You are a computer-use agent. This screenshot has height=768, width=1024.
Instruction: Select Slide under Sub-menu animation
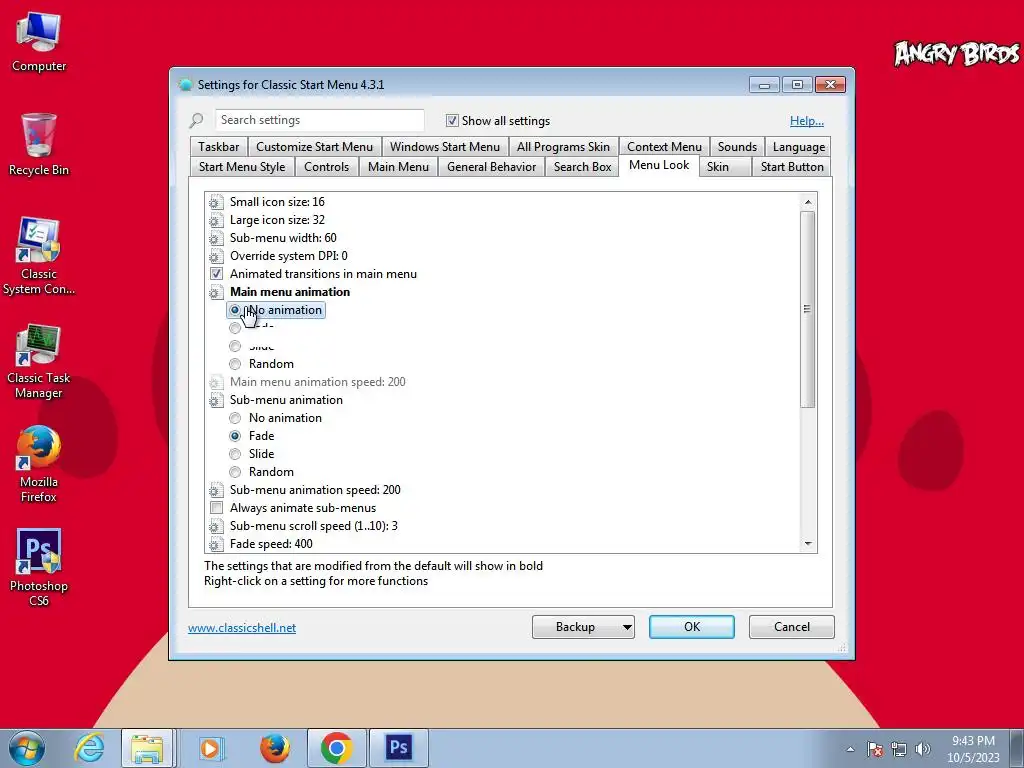235,454
